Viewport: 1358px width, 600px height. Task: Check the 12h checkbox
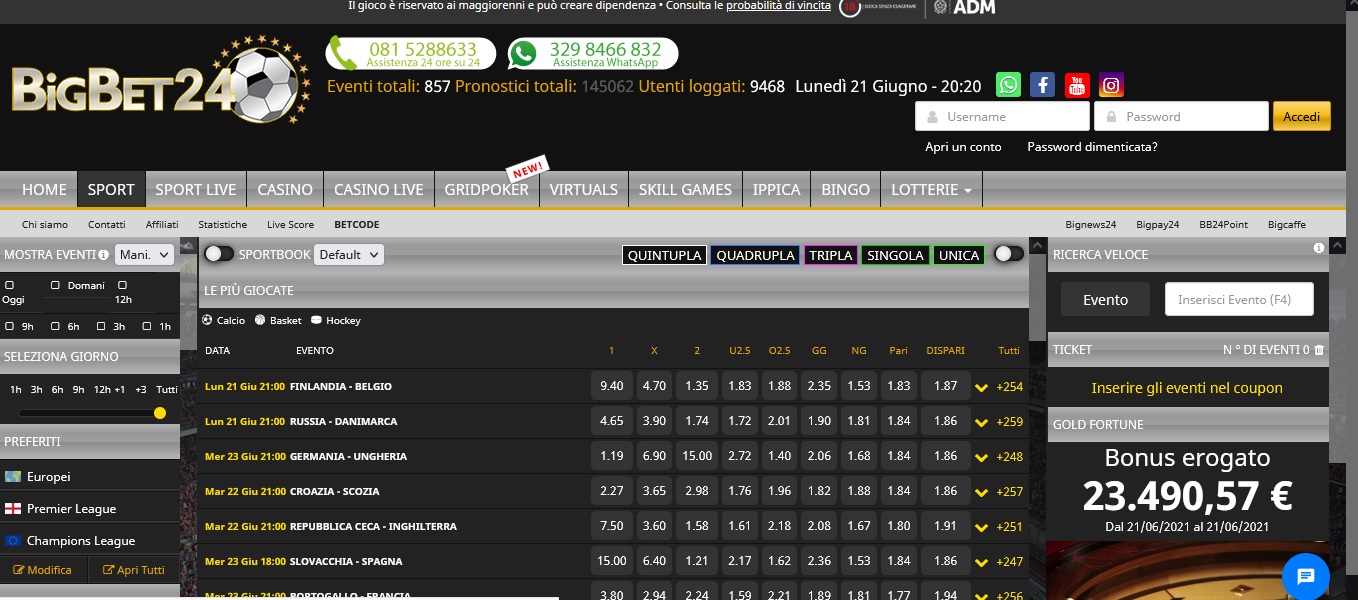click(x=122, y=285)
